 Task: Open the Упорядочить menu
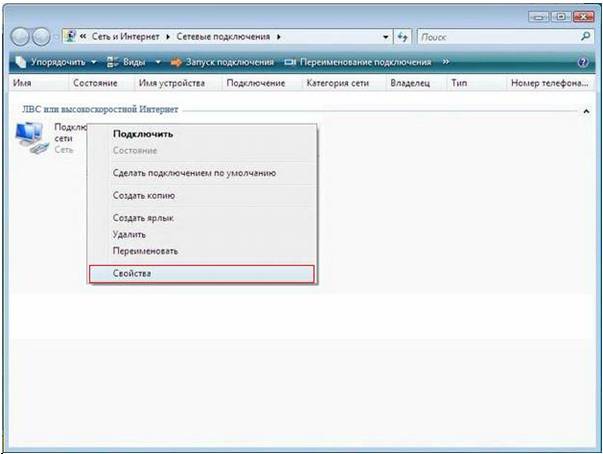coord(55,62)
